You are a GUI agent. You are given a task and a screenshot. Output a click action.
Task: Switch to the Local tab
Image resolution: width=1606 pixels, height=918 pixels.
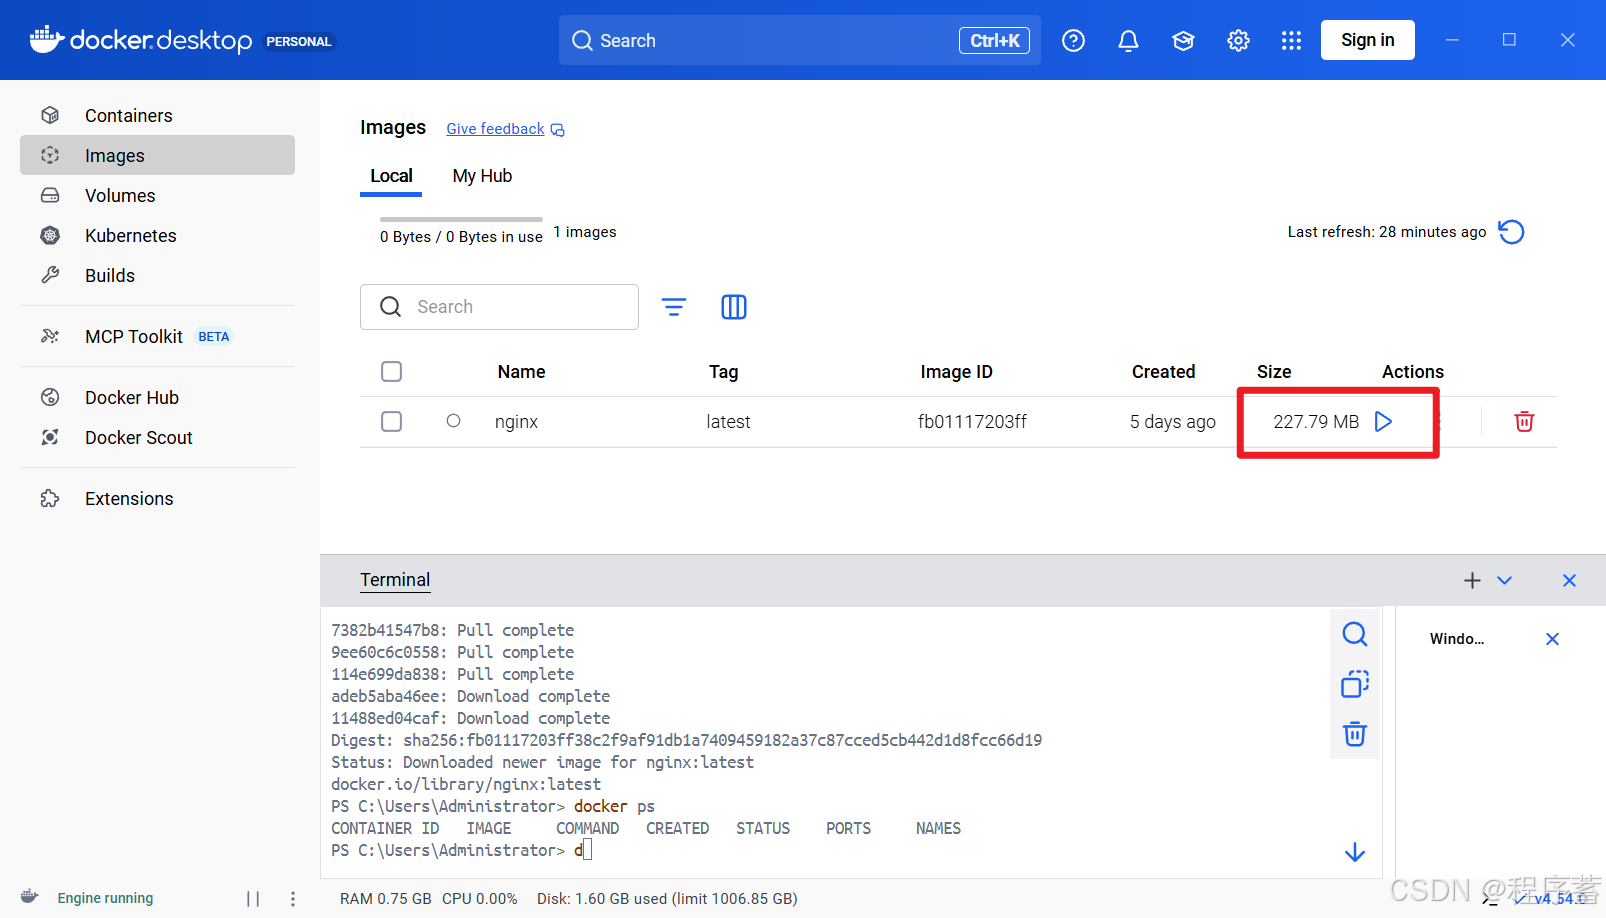point(391,176)
